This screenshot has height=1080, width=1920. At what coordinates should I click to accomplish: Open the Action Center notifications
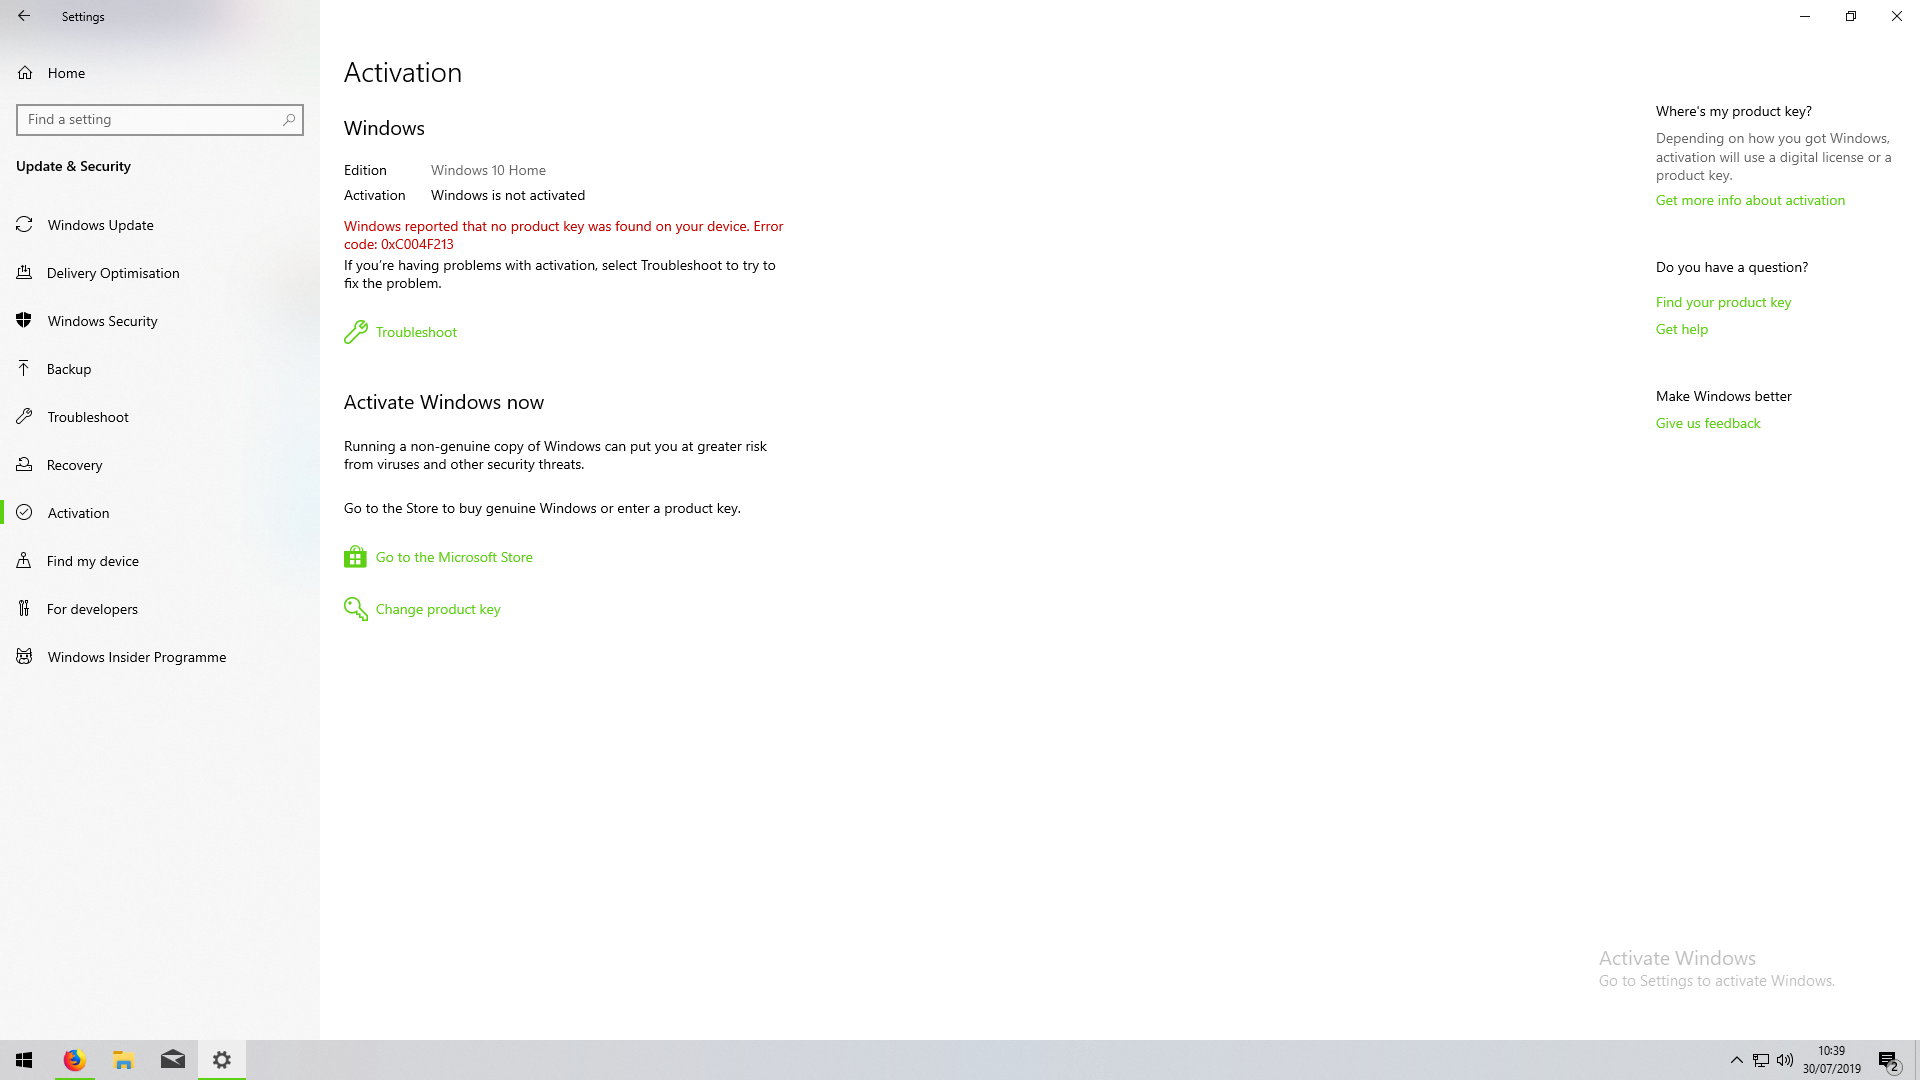tap(1888, 1061)
